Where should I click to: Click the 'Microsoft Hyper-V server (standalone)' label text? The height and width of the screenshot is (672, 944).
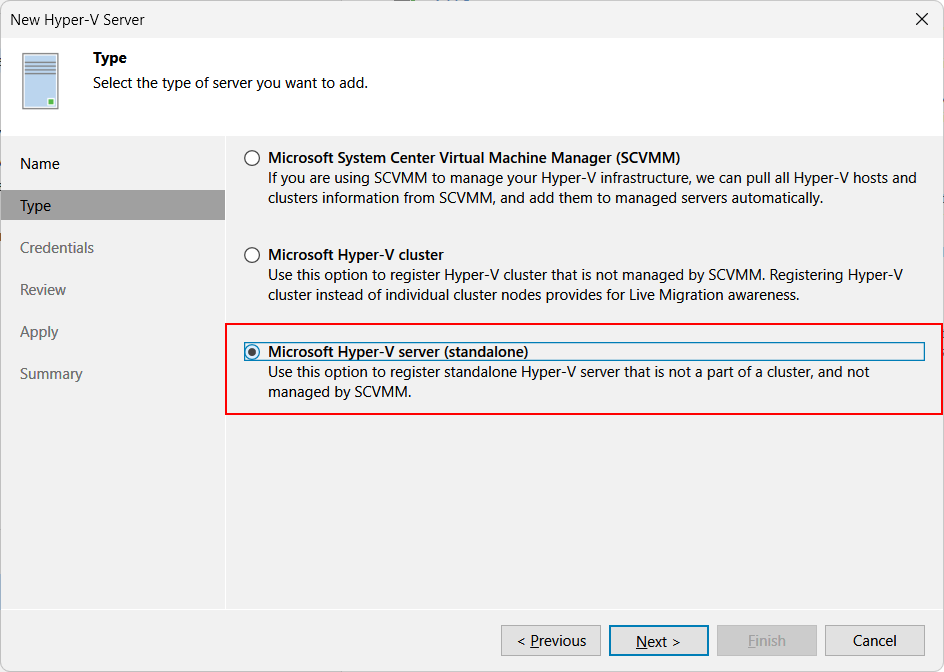pyautogui.click(x=398, y=352)
